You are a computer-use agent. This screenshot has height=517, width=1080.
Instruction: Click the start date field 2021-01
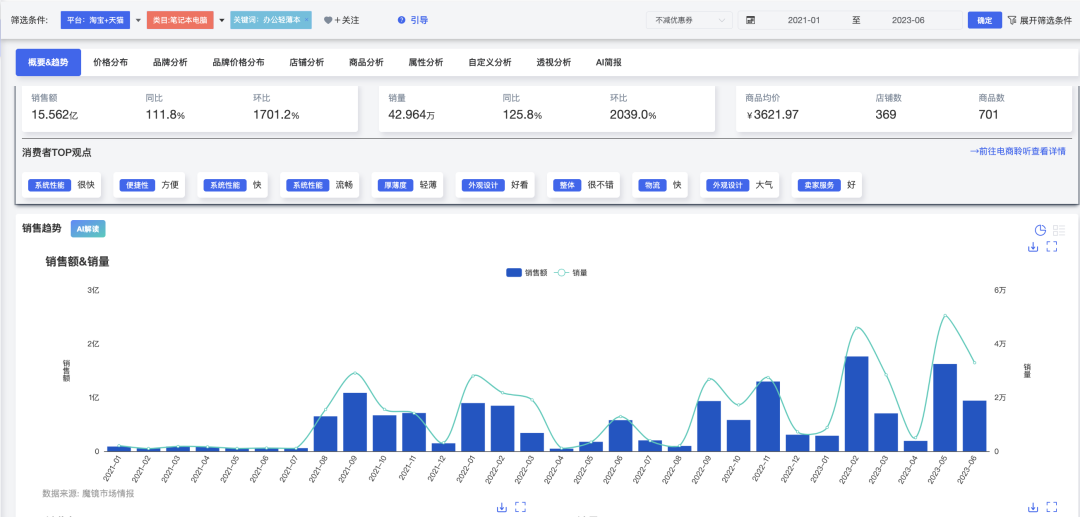(x=804, y=21)
